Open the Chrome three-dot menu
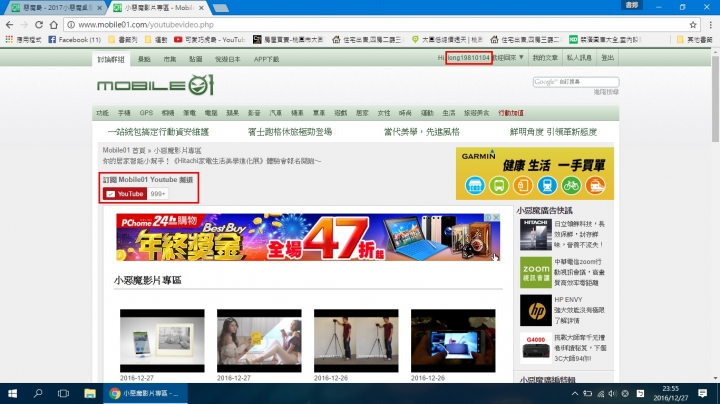 pos(710,25)
